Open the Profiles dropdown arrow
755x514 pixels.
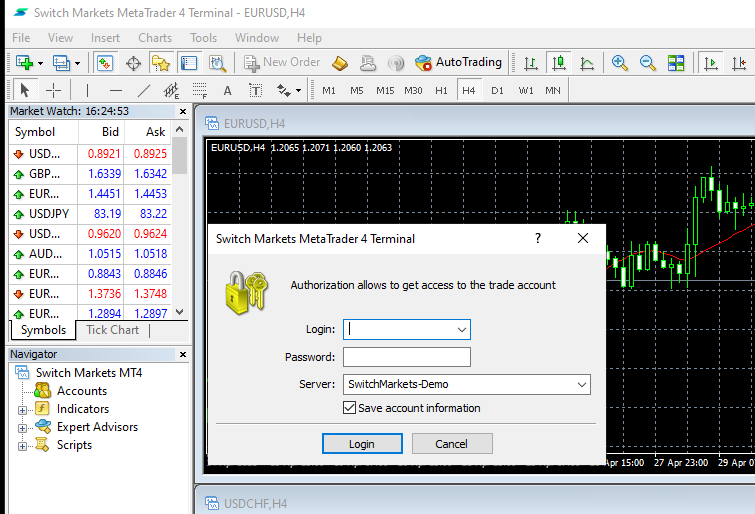tap(78, 63)
